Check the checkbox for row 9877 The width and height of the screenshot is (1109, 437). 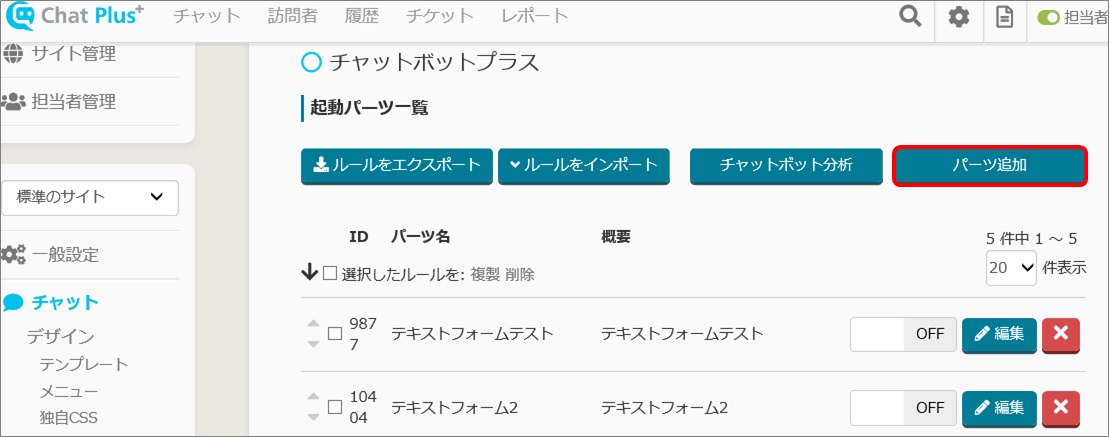pyautogui.click(x=335, y=334)
